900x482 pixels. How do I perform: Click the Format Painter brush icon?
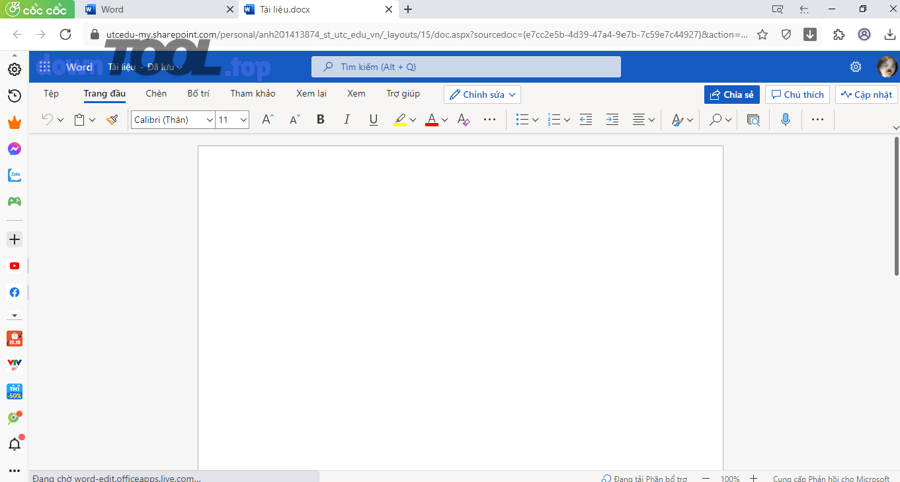point(112,120)
